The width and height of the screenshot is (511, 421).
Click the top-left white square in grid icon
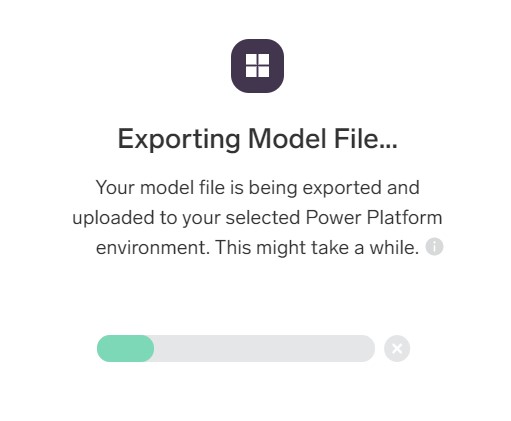click(251, 59)
